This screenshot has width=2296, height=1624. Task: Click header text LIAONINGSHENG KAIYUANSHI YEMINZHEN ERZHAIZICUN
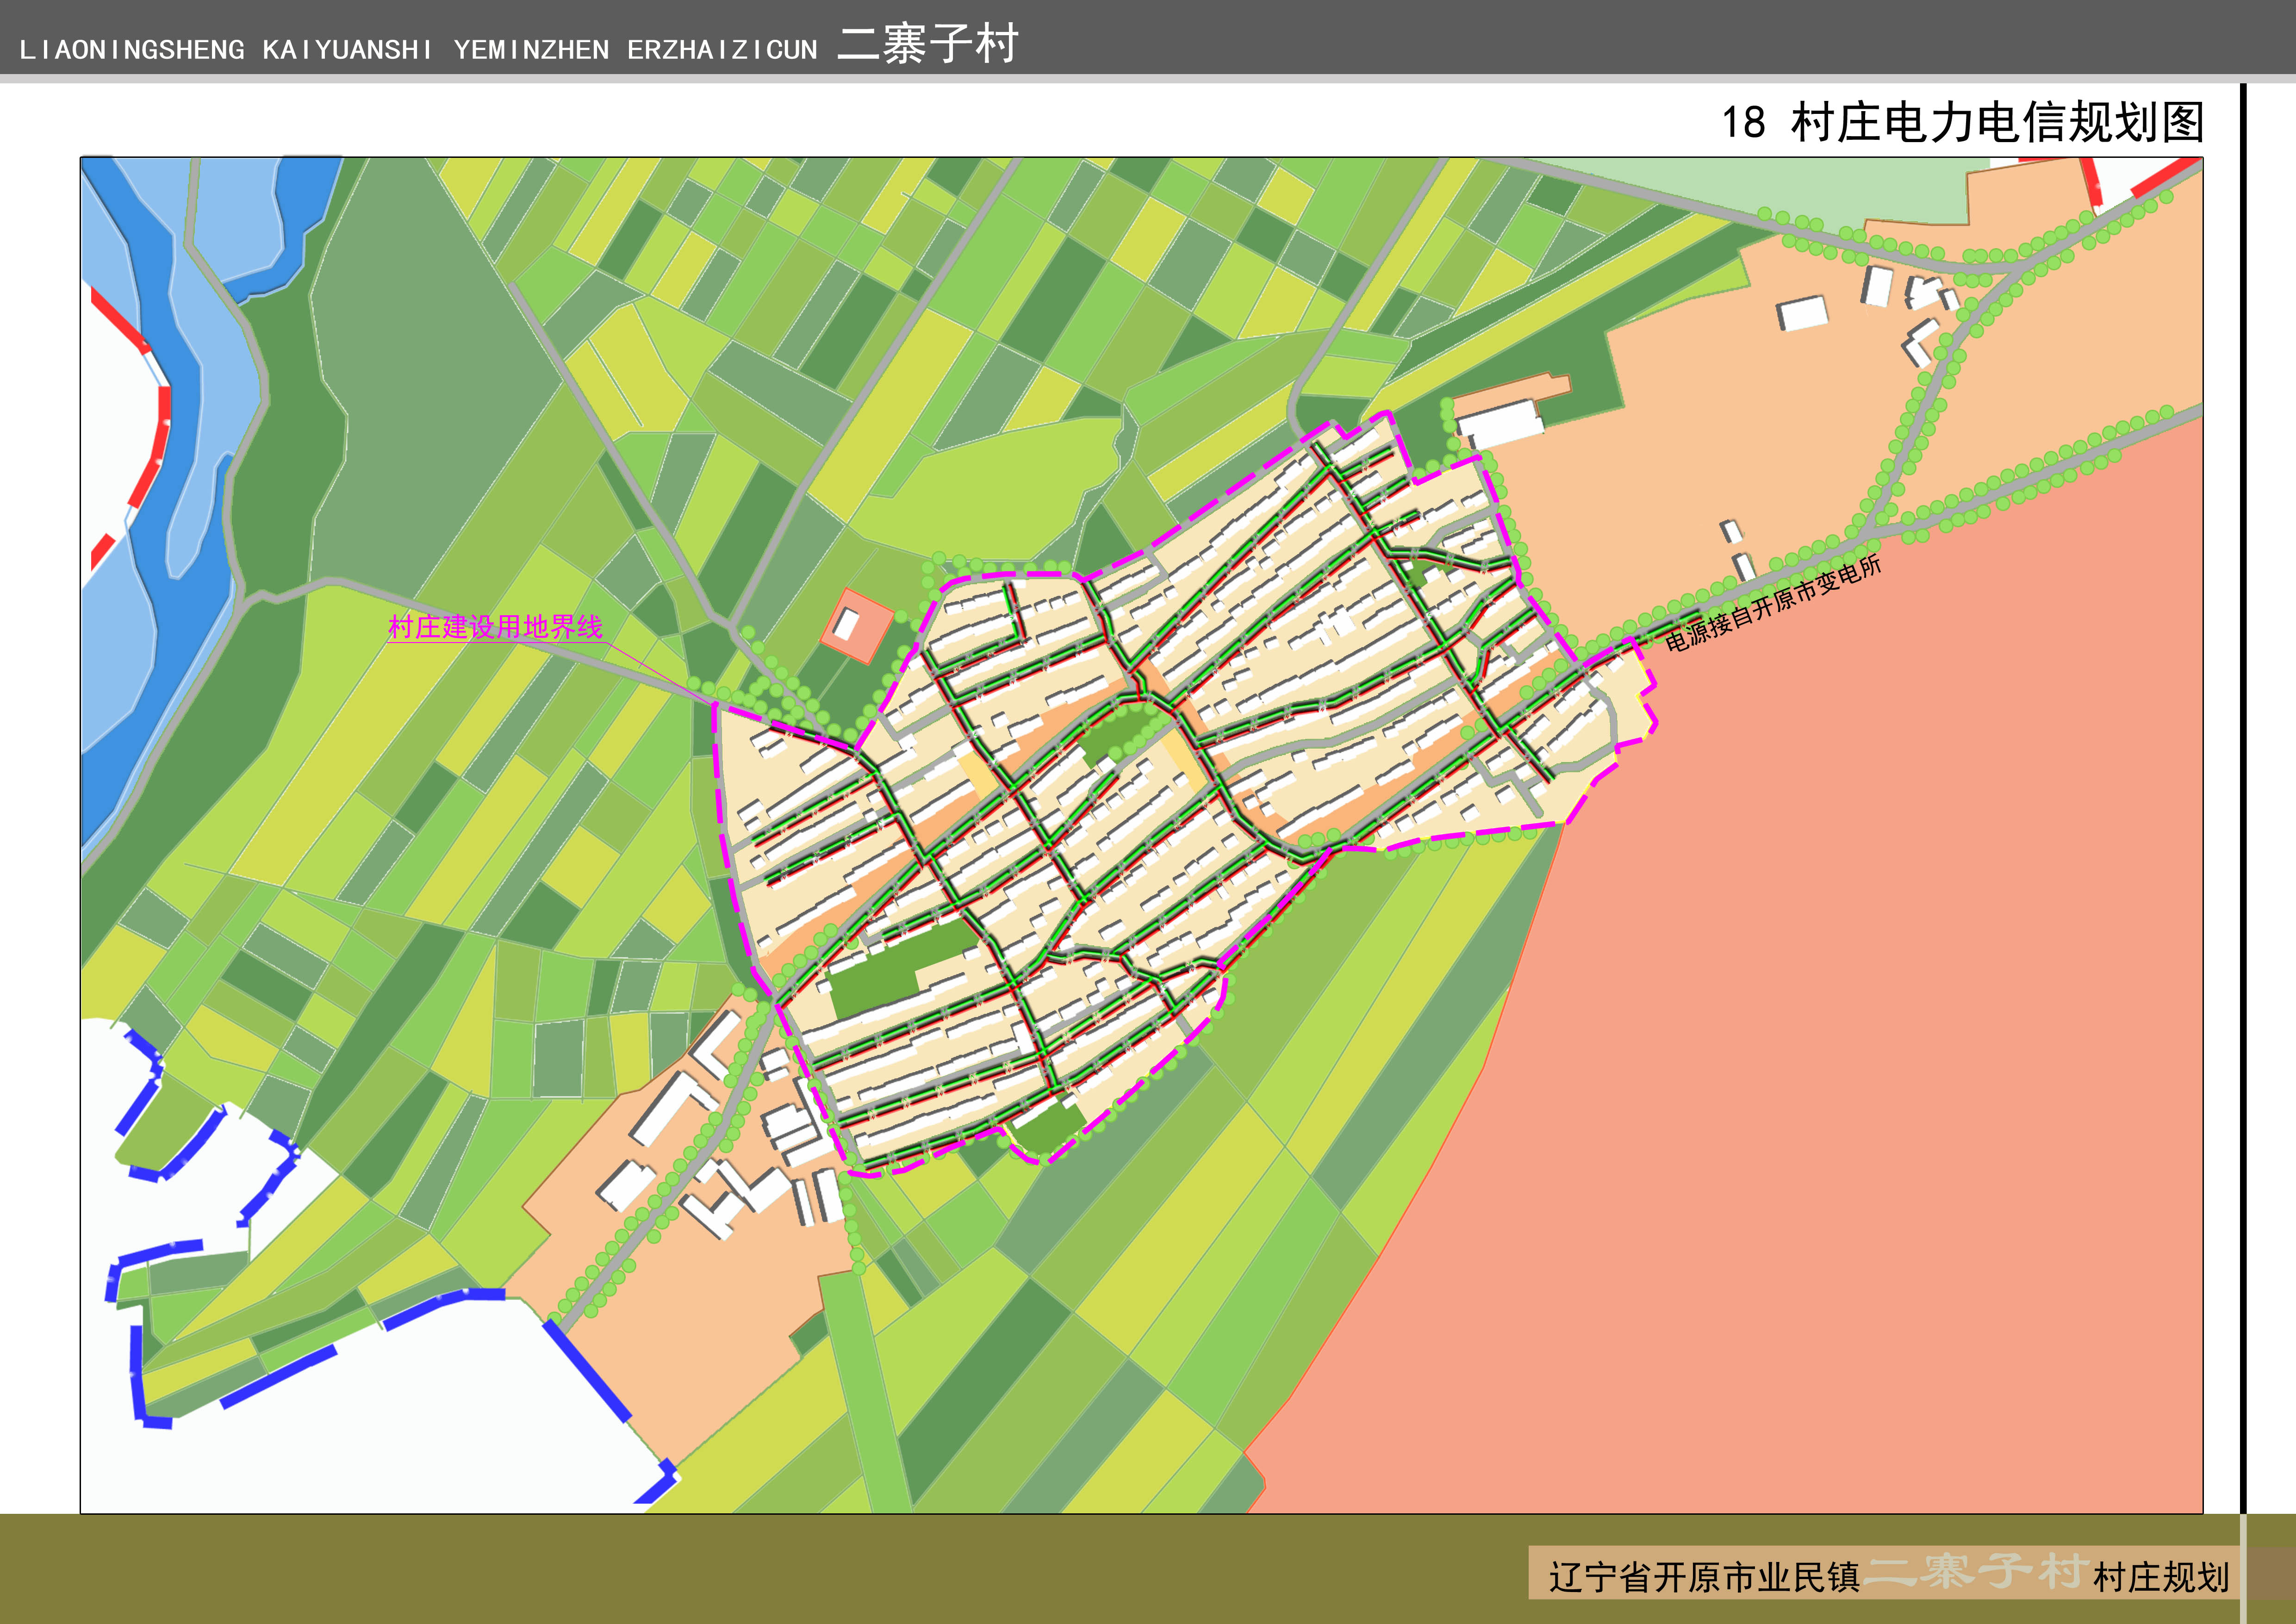pyautogui.click(x=418, y=50)
